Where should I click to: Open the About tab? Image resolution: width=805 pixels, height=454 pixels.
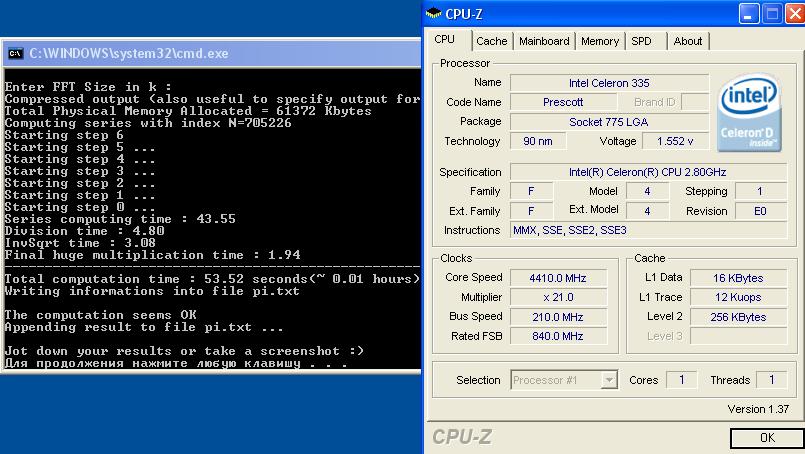[x=687, y=41]
